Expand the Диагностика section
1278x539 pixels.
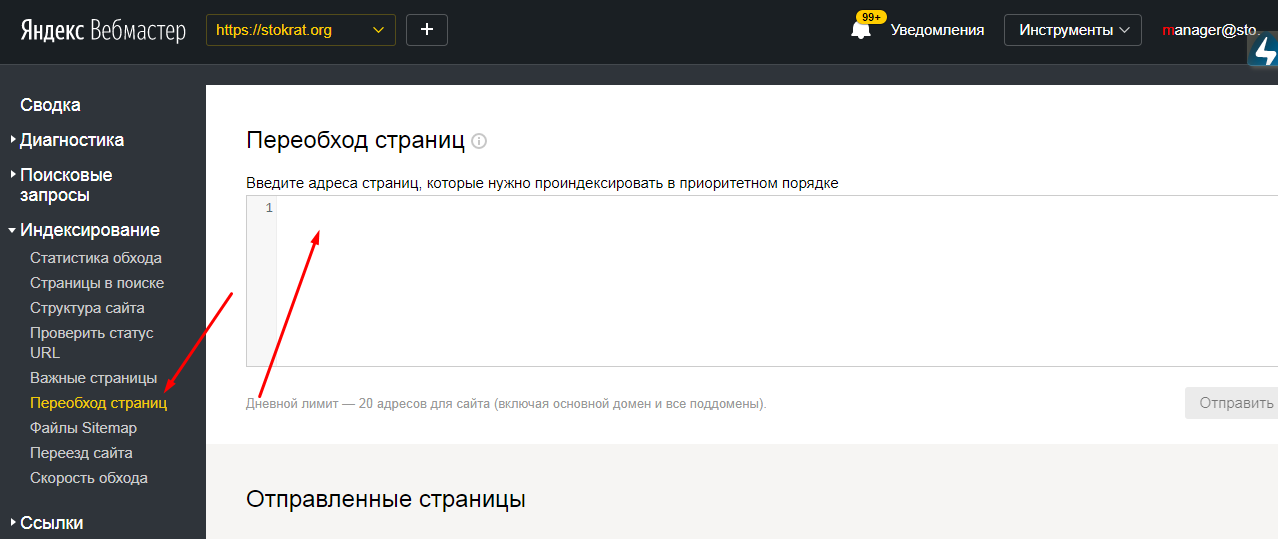[x=72, y=140]
